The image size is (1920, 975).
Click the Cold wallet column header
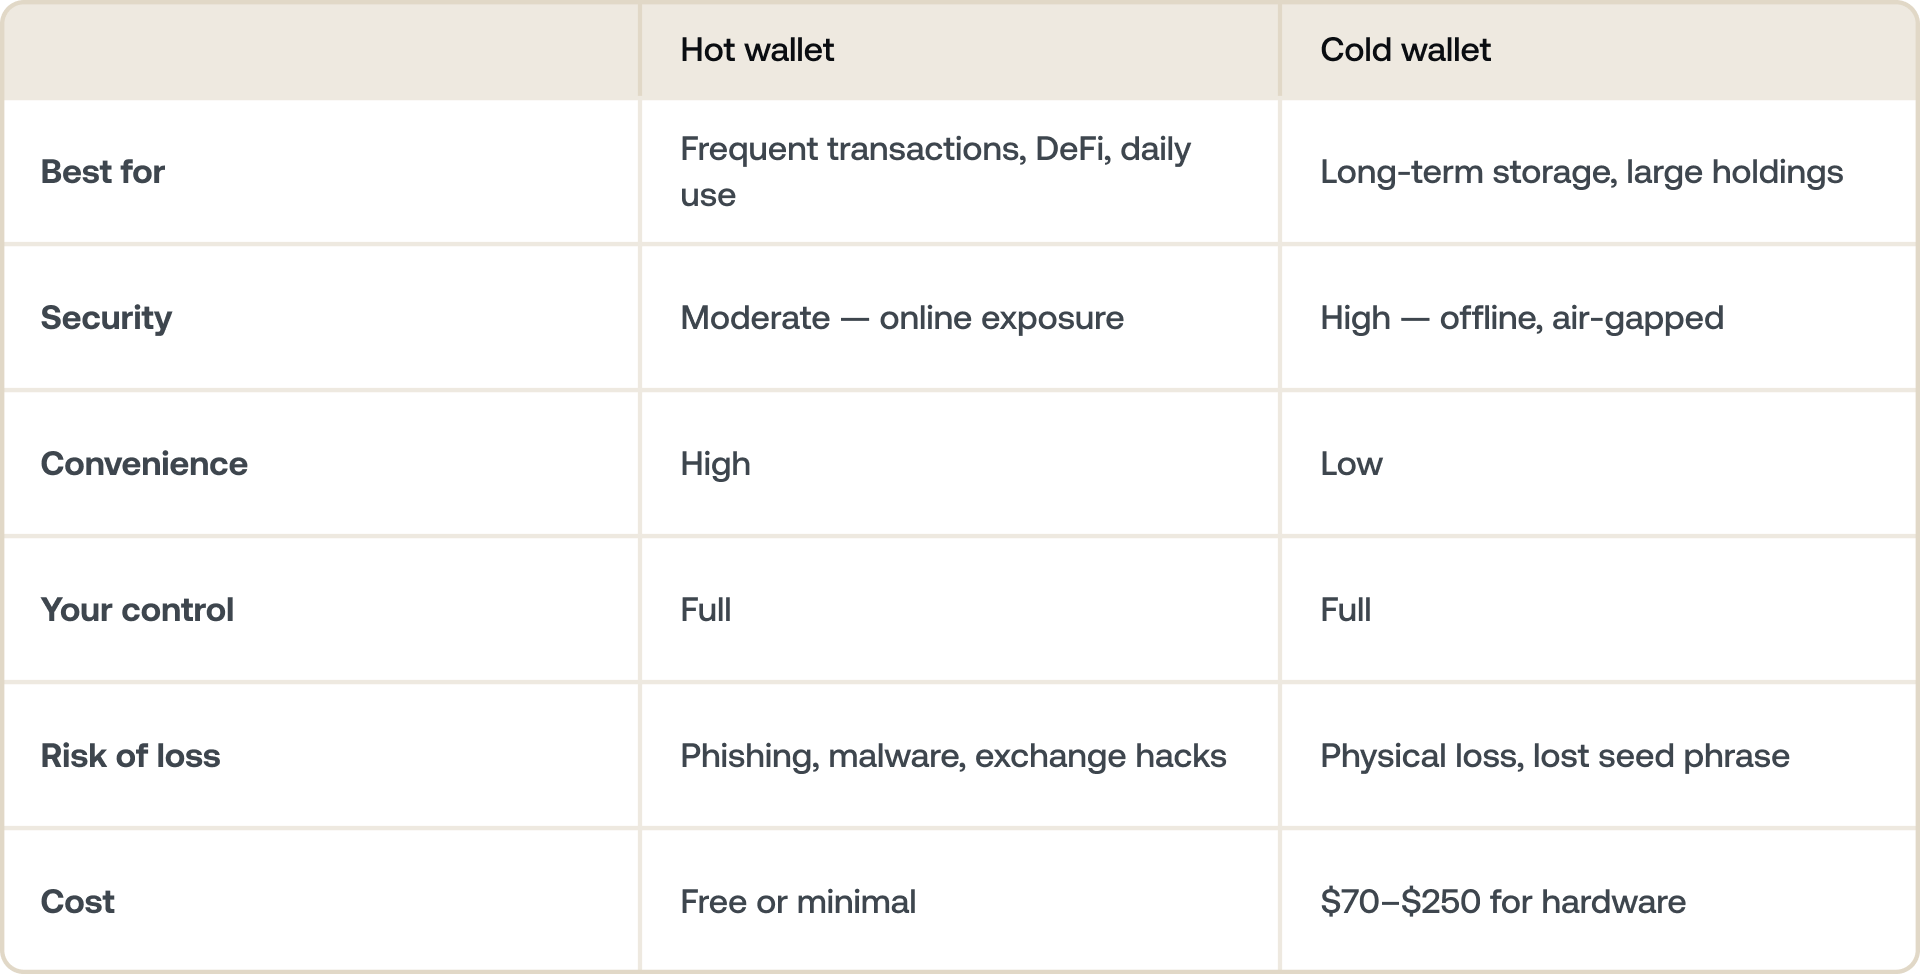[1405, 50]
